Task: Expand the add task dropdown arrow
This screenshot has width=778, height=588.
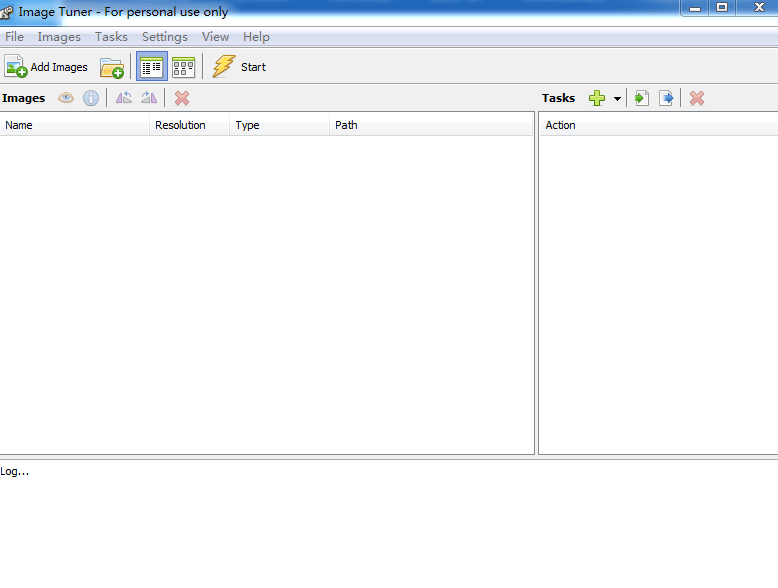Action: coord(617,98)
